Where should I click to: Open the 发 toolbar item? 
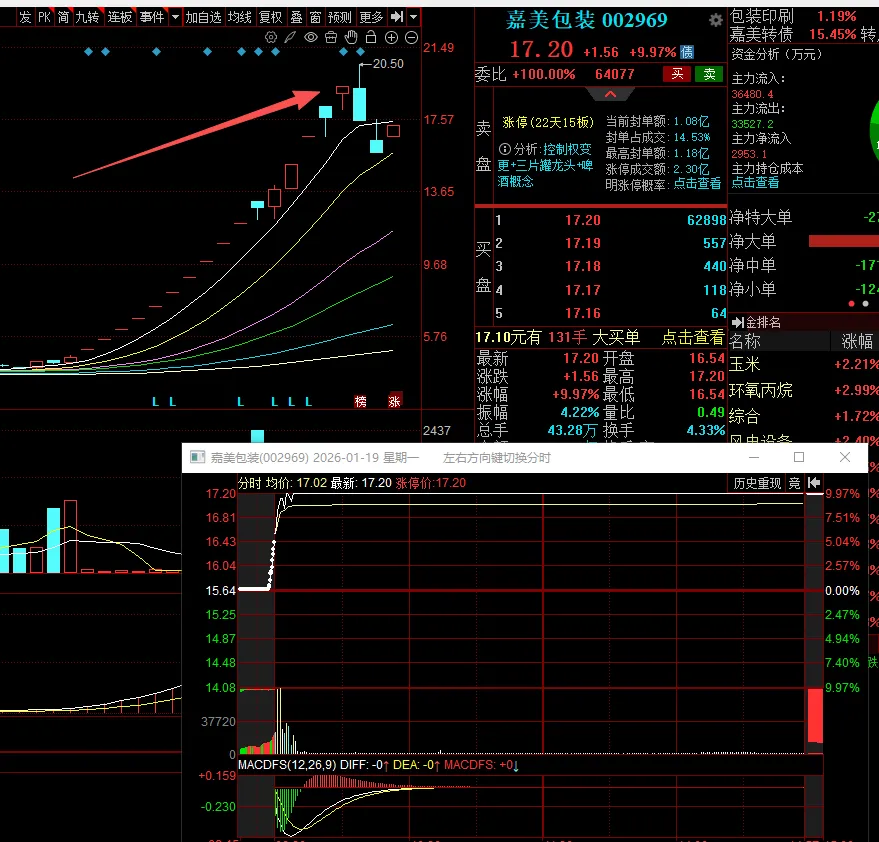click(x=25, y=17)
